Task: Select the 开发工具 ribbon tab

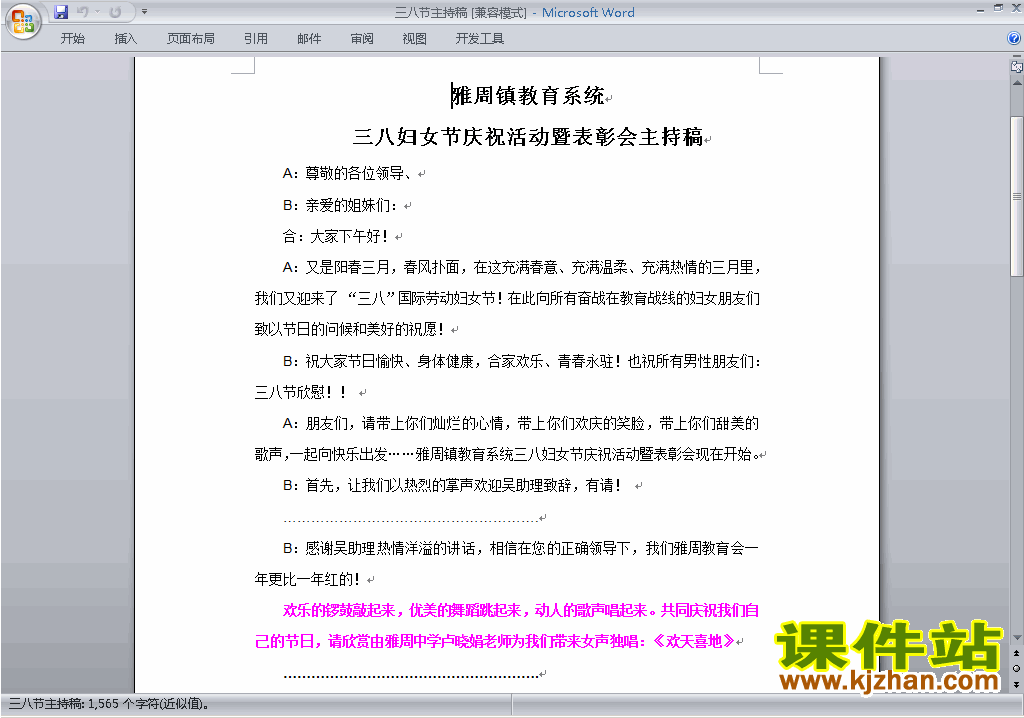Action: click(x=480, y=39)
